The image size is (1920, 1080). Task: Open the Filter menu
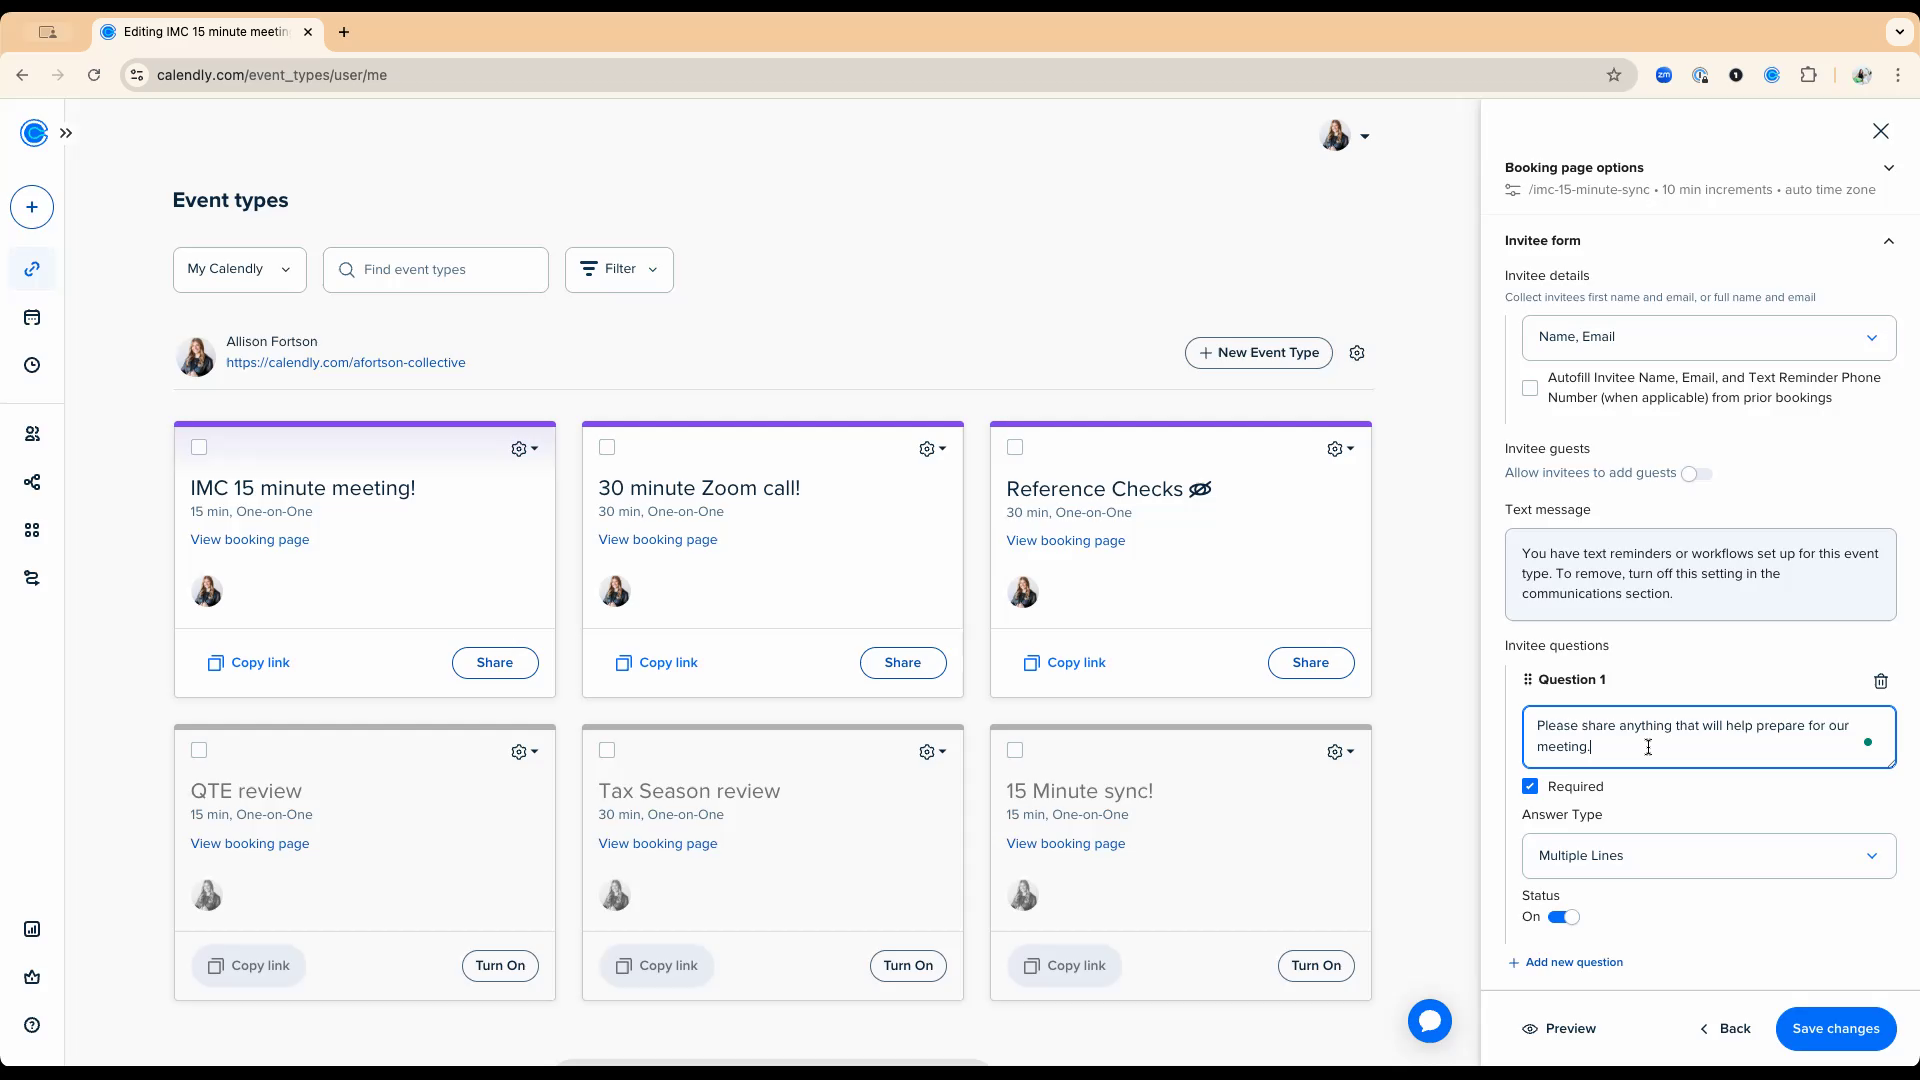coord(619,269)
